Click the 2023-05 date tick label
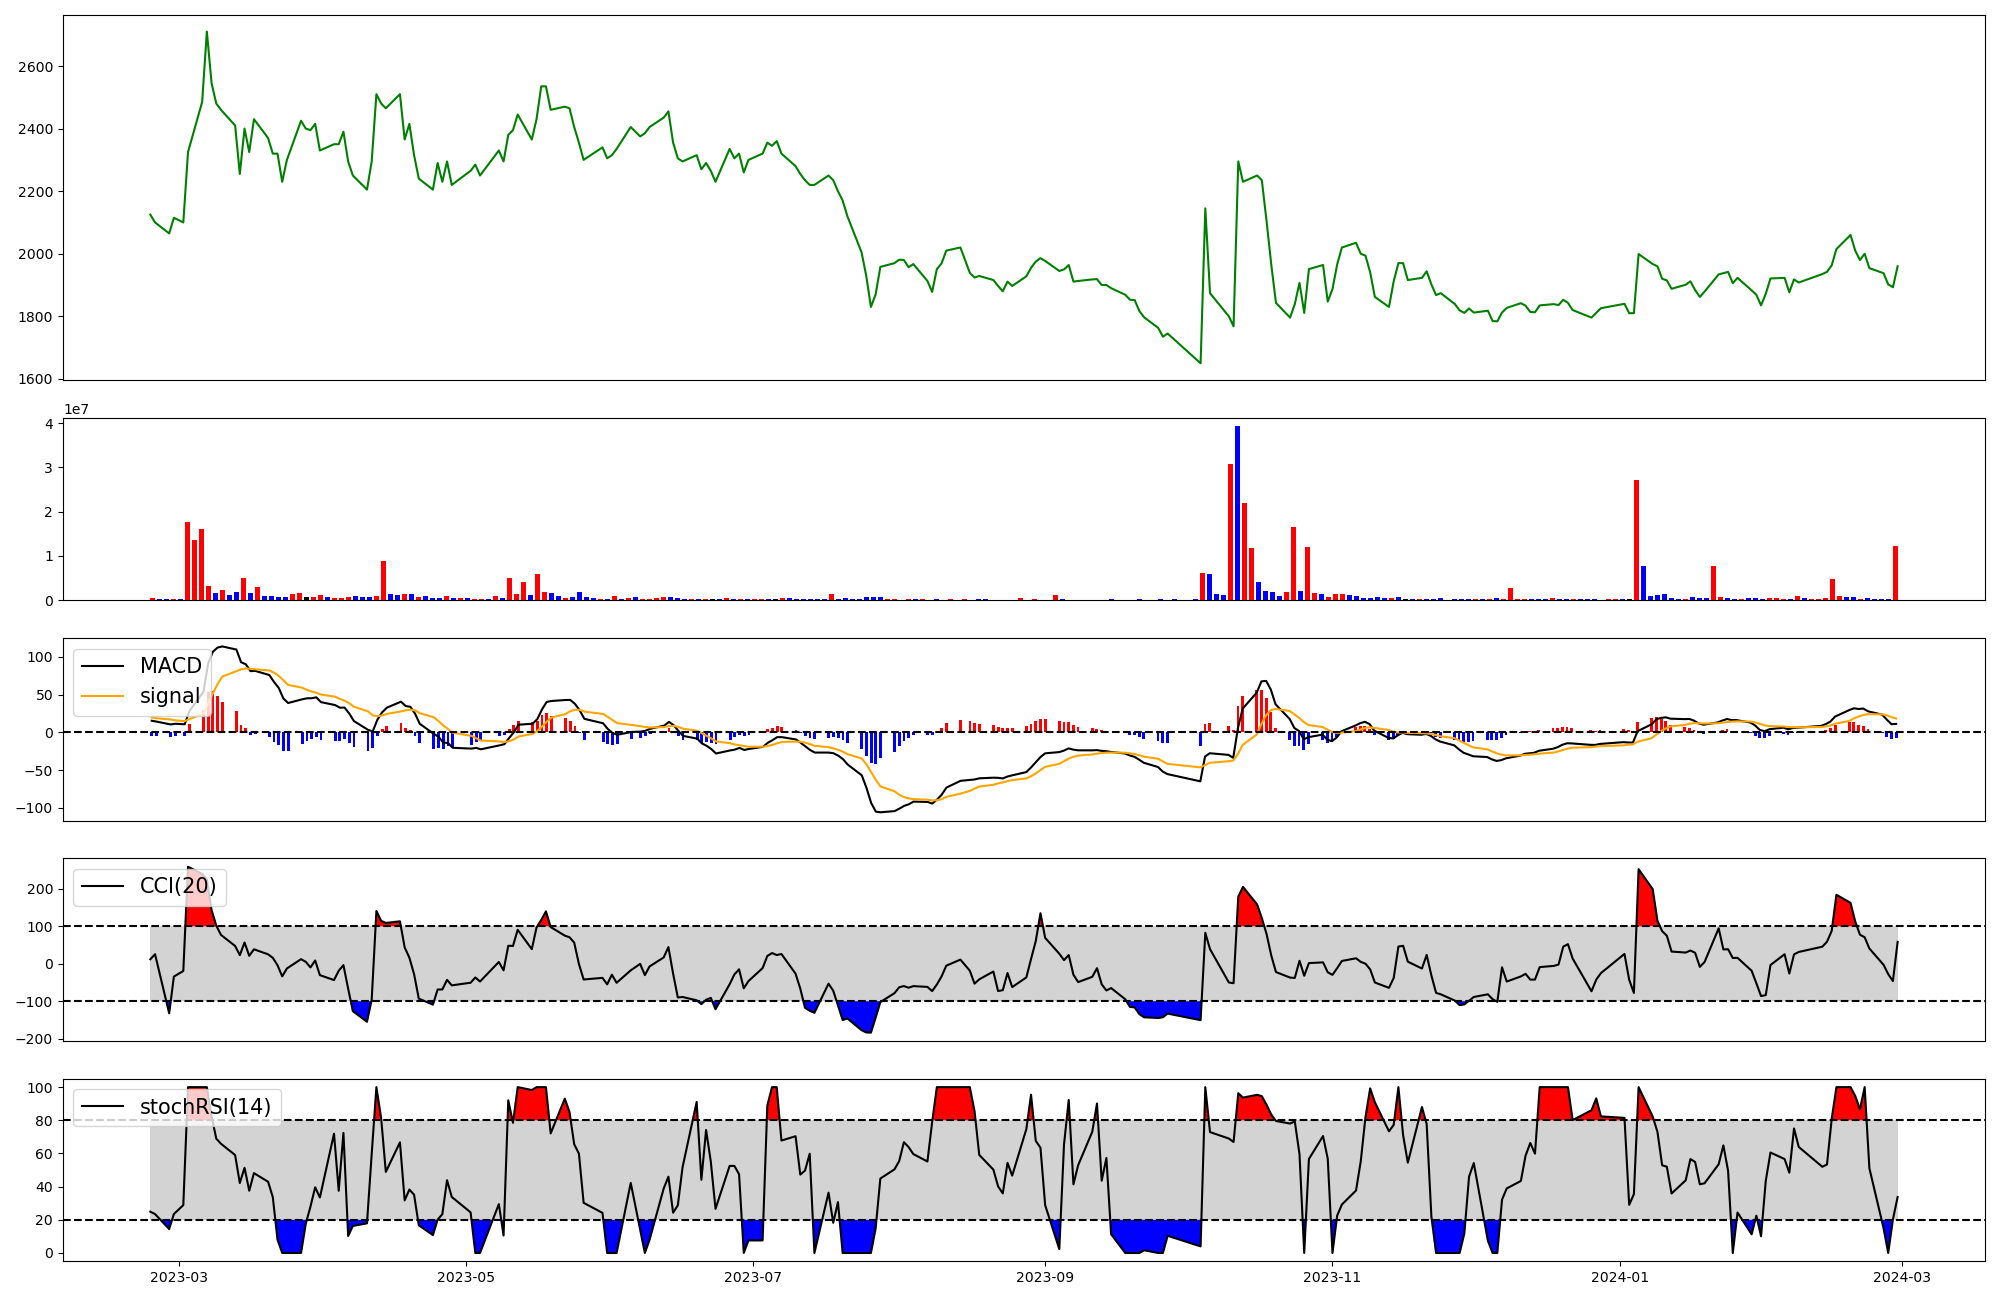2000x1300 pixels. point(466,1277)
